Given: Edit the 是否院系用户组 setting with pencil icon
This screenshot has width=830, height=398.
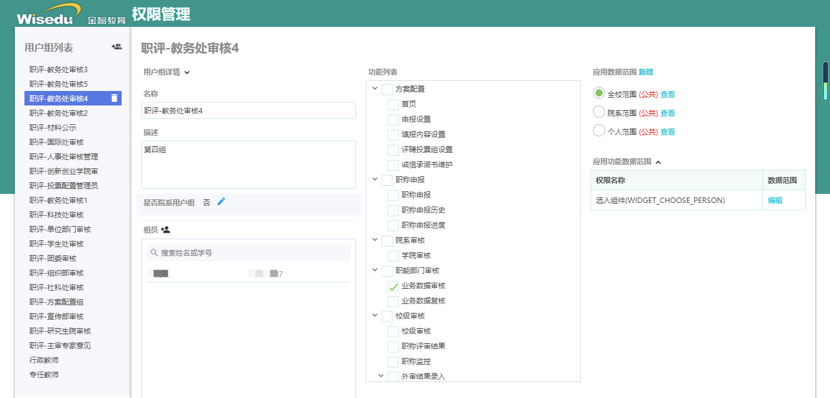Looking at the screenshot, I should coord(221,201).
